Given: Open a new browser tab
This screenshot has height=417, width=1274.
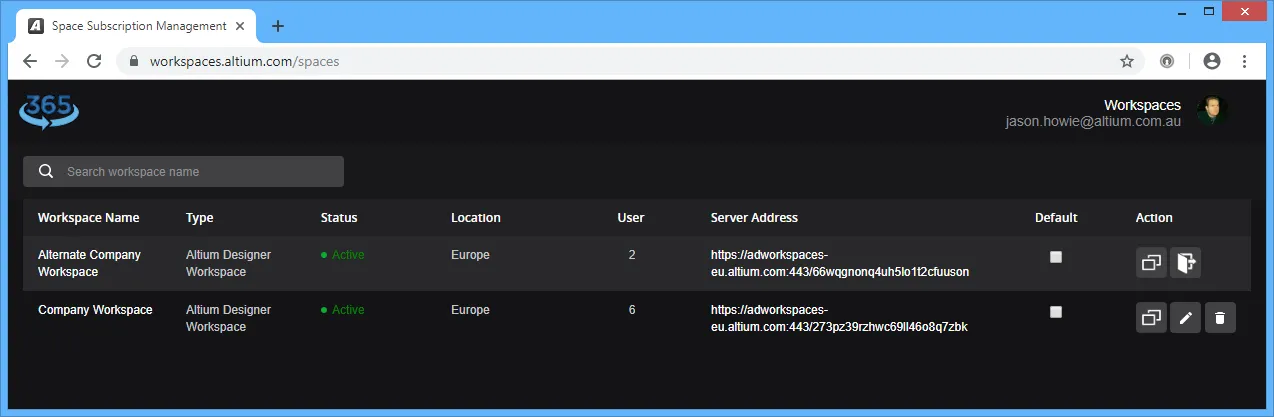Looking at the screenshot, I should click(278, 26).
